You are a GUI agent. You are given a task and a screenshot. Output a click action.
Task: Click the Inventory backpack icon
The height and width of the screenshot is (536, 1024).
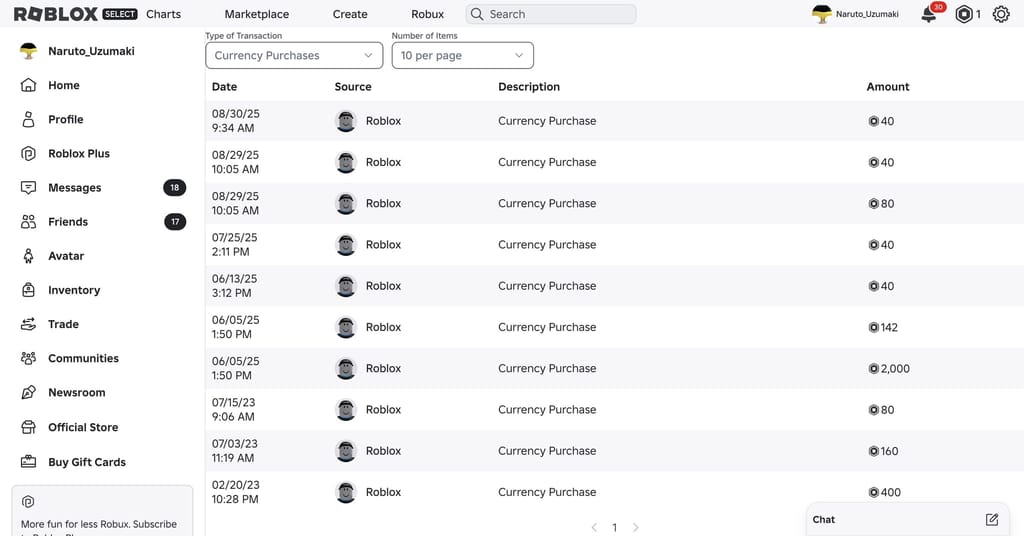point(28,290)
